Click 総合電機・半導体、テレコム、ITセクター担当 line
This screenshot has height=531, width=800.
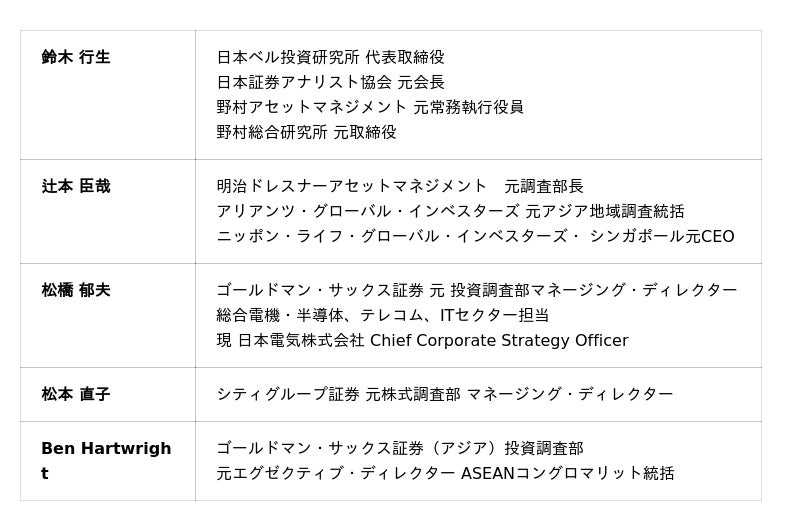click(x=382, y=315)
